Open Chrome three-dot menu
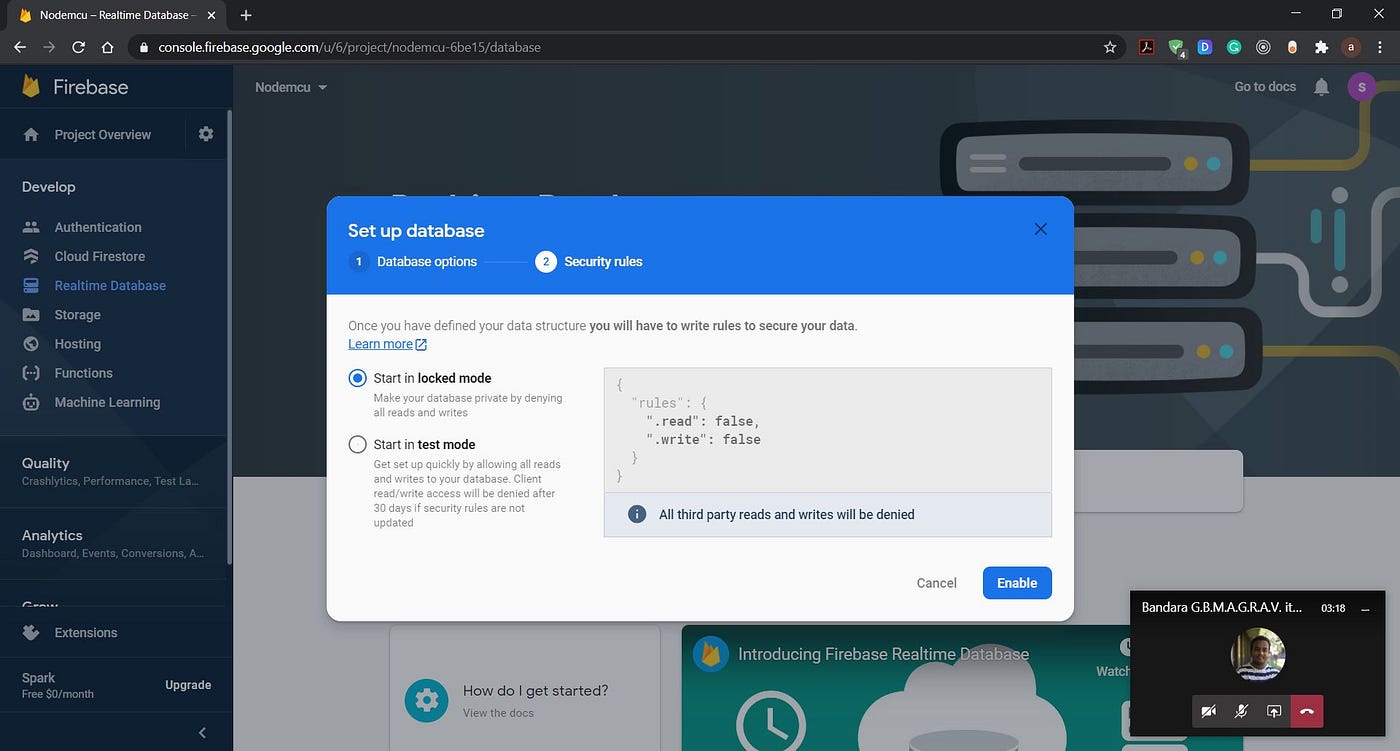Image resolution: width=1400 pixels, height=751 pixels. pos(1380,47)
